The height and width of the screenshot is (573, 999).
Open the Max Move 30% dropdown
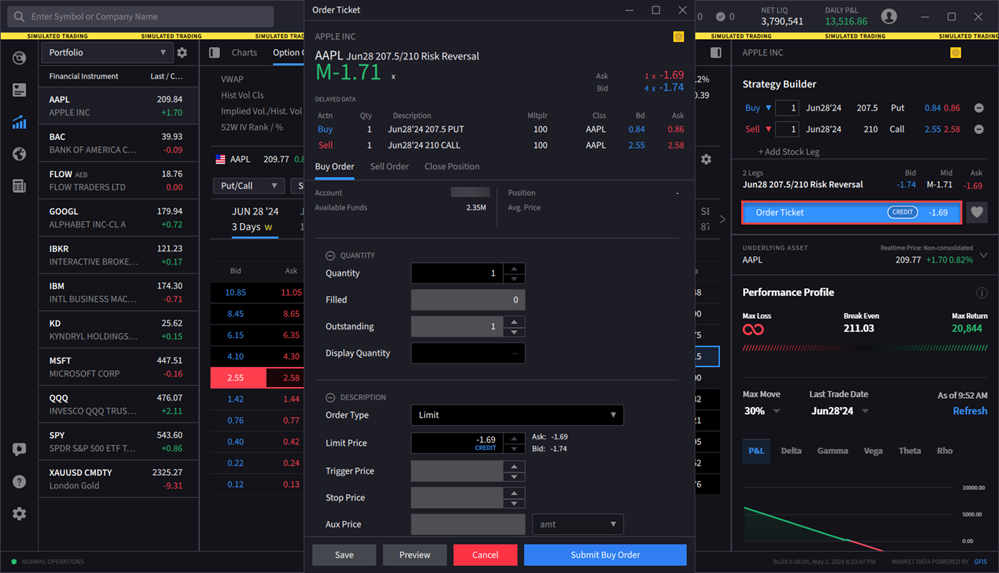coord(761,411)
